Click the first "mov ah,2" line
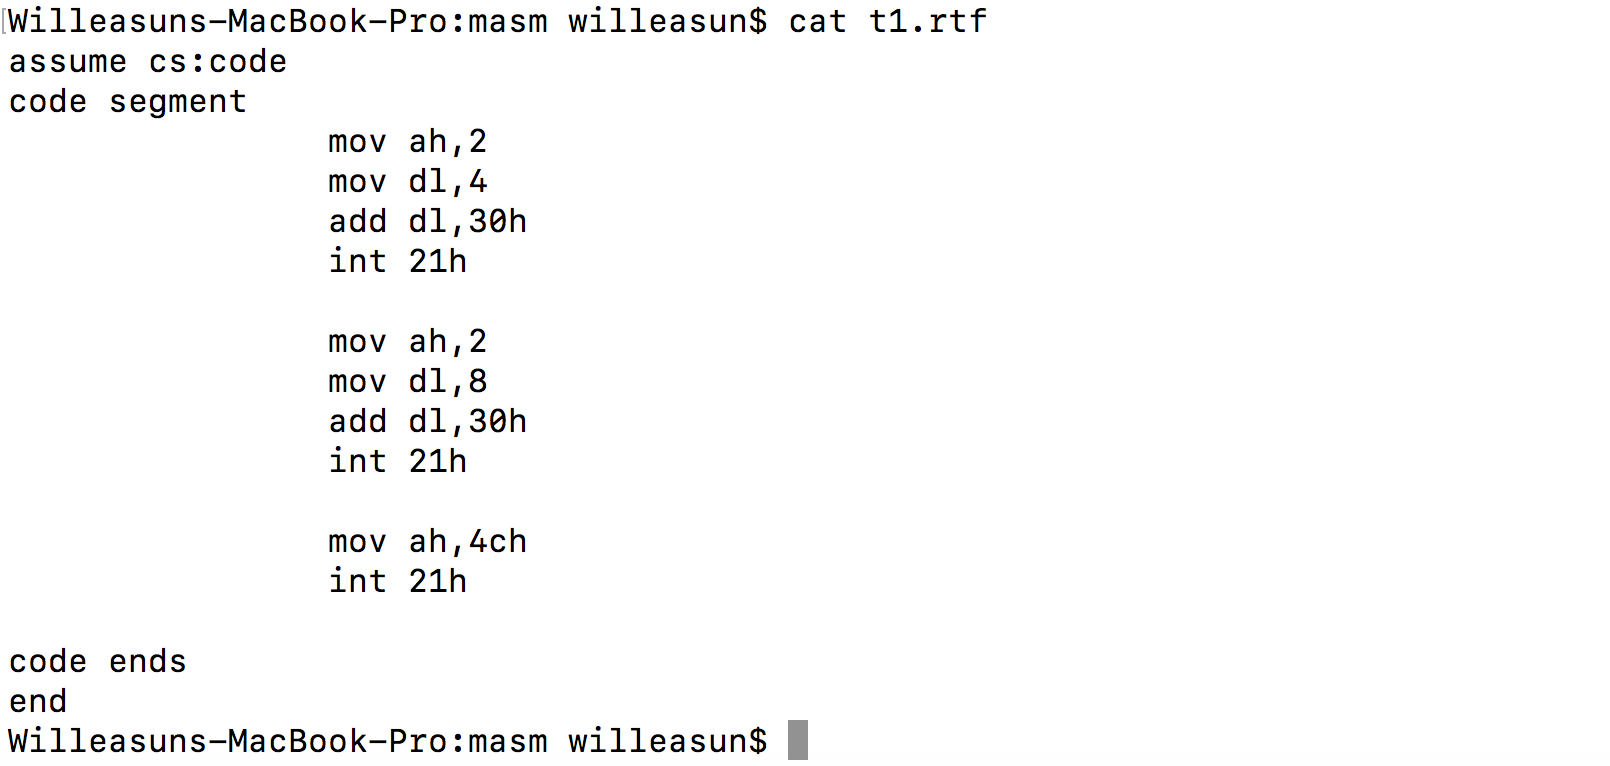Viewport: 1610px width, 766px height. [x=407, y=142]
